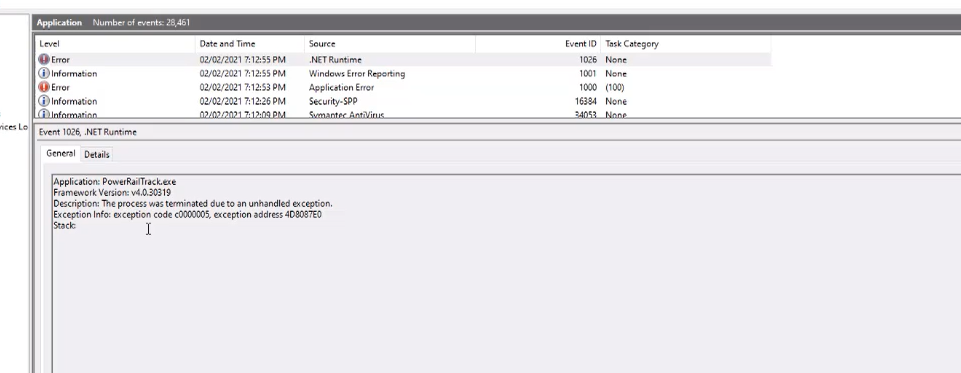Click Event ID 1000 cell
The width and height of the screenshot is (961, 373).
click(588, 87)
